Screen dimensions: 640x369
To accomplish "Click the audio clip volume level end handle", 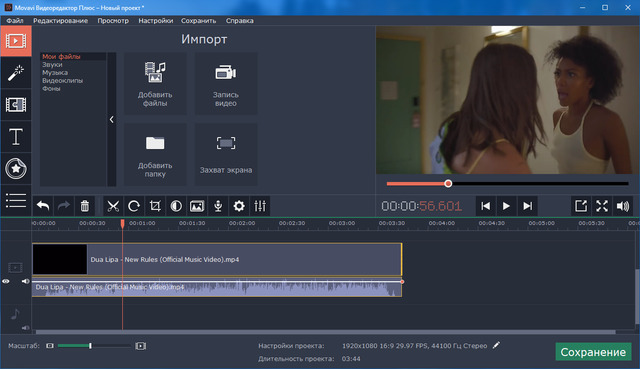I will pos(402,282).
